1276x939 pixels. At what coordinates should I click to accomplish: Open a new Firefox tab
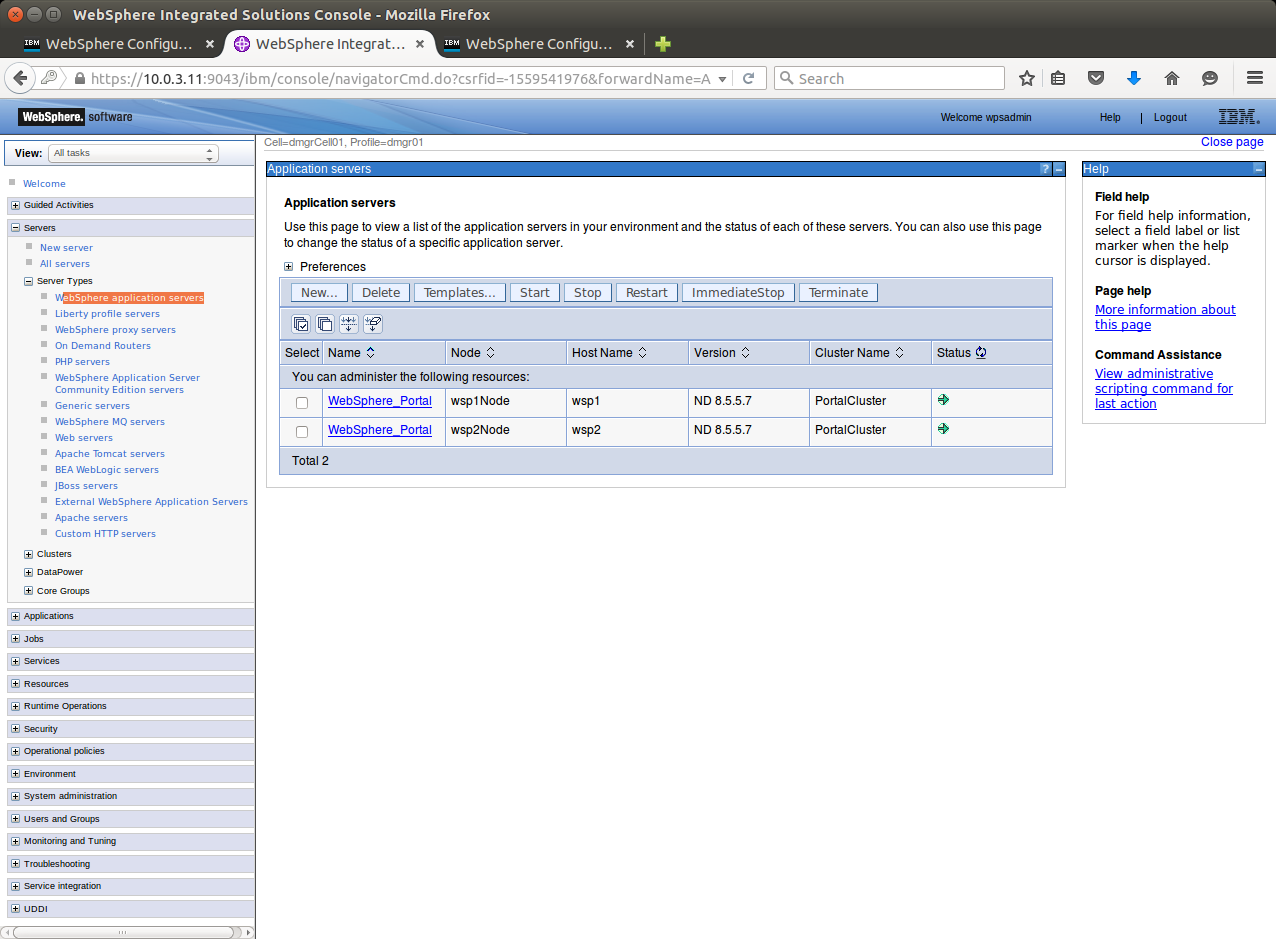662,44
